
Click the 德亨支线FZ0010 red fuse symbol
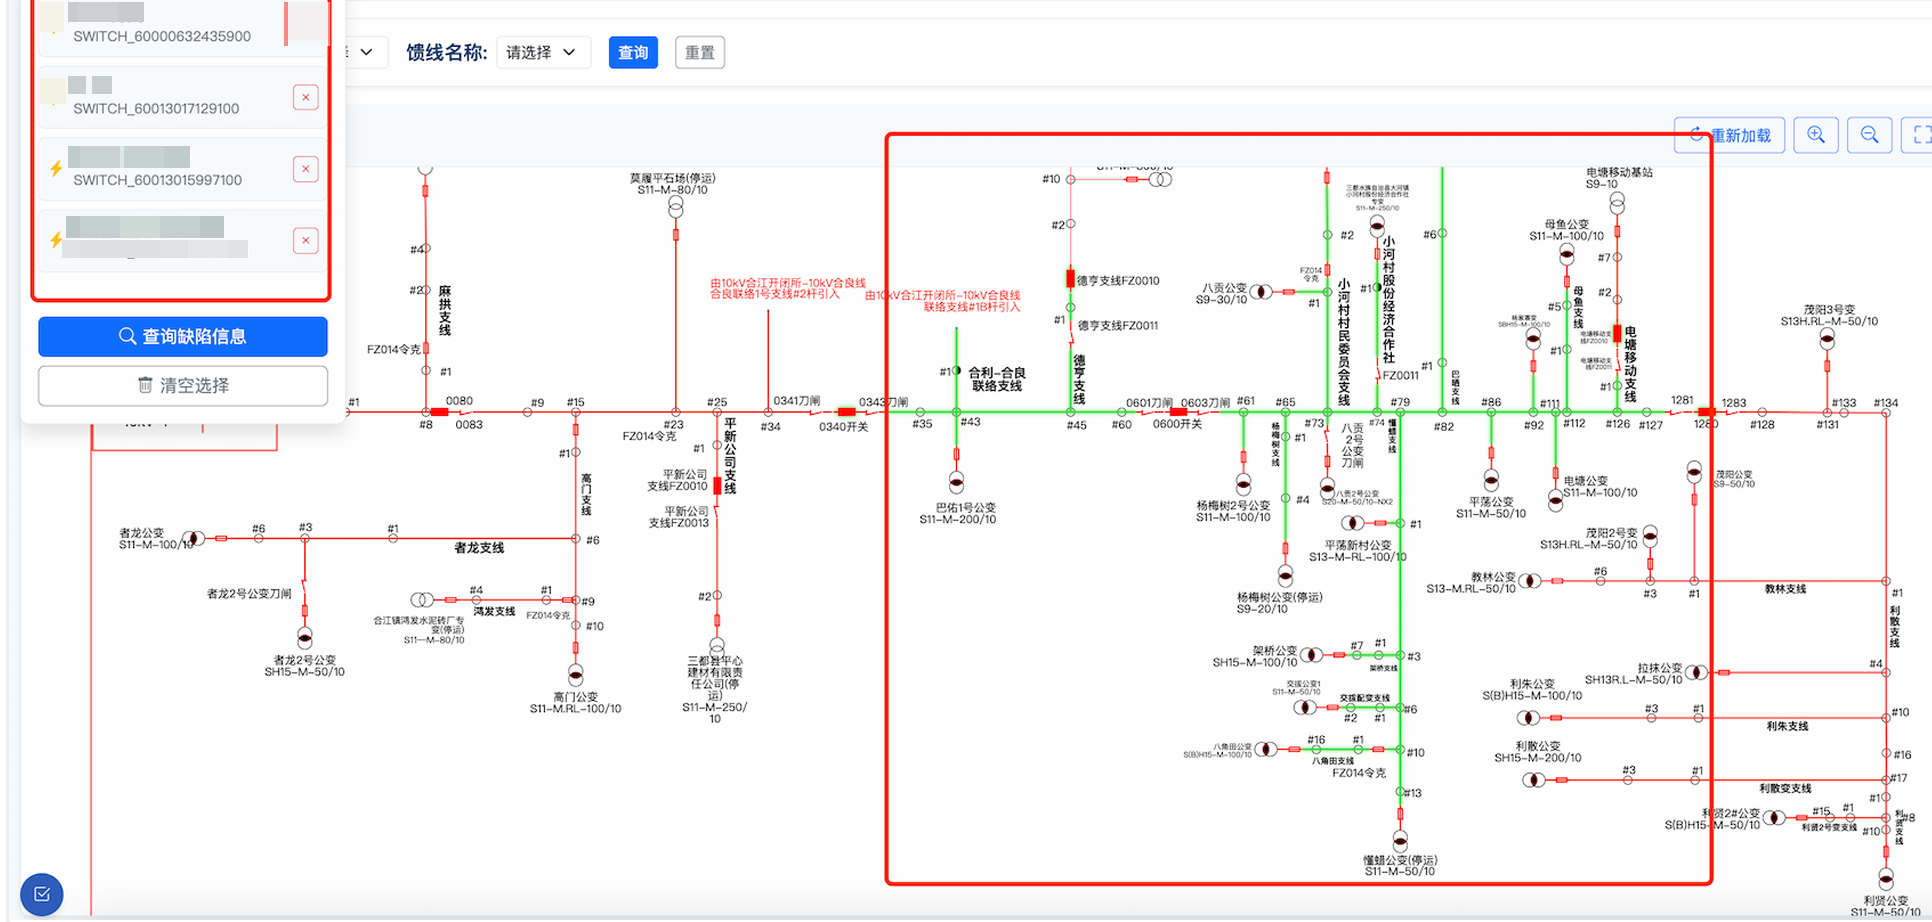pos(1070,279)
